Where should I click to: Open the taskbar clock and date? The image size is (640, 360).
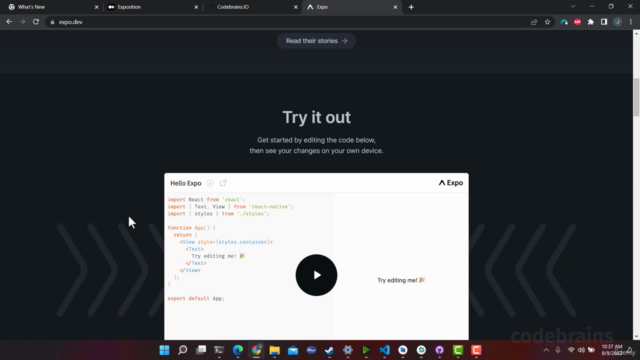tap(611, 350)
